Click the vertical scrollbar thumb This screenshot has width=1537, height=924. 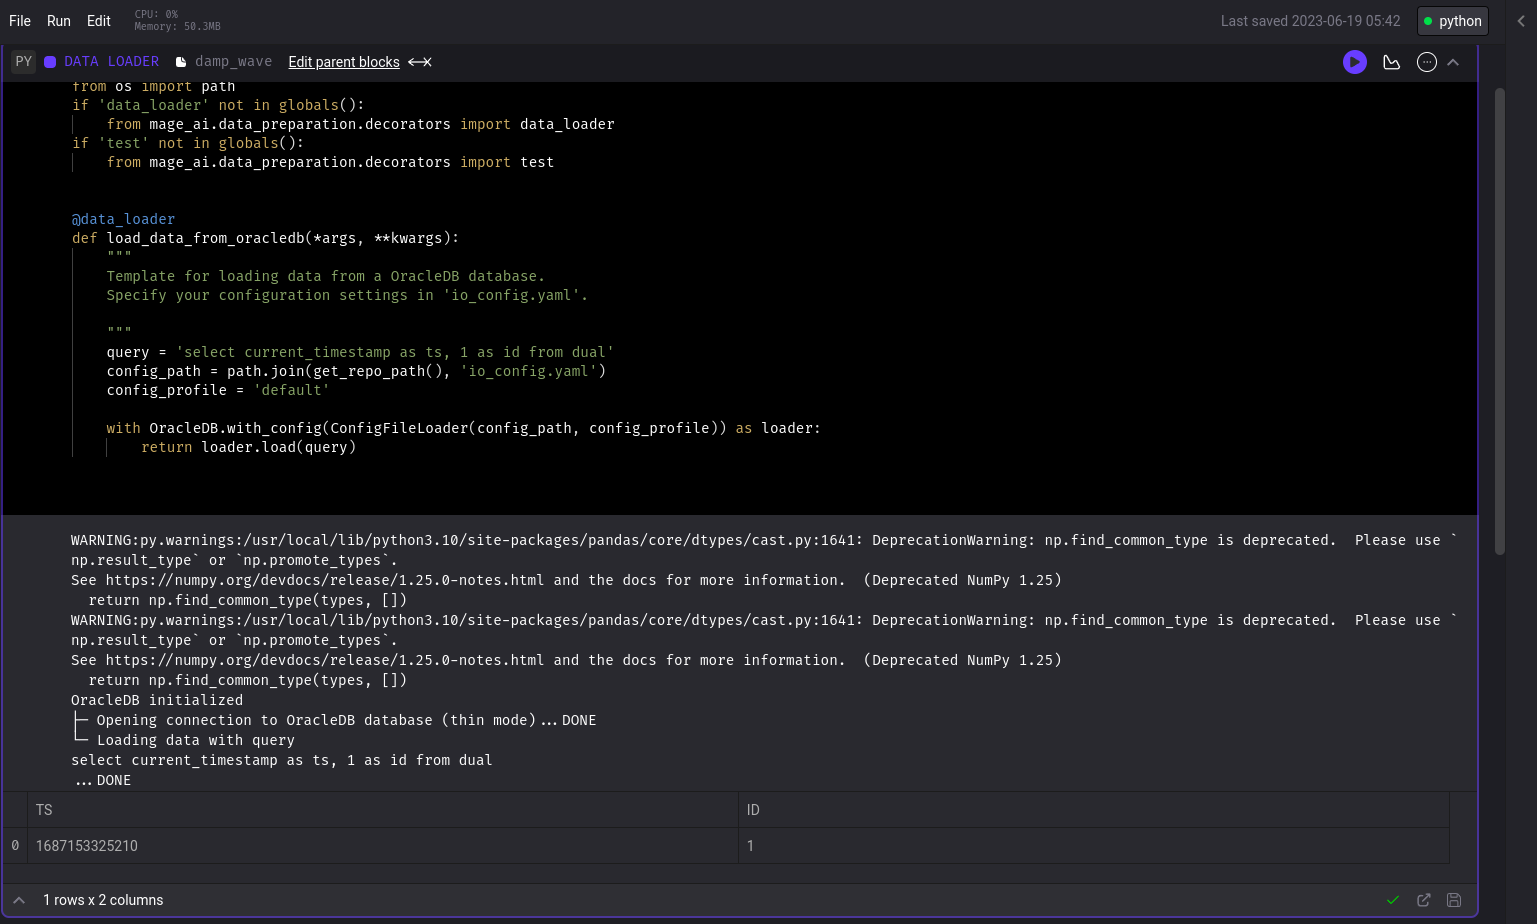point(1499,321)
